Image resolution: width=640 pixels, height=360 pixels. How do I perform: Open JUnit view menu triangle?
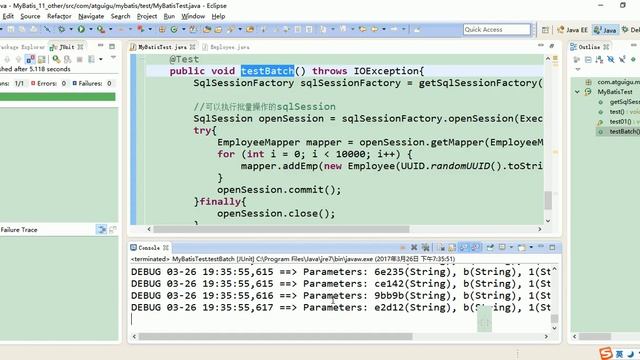(x=113, y=58)
